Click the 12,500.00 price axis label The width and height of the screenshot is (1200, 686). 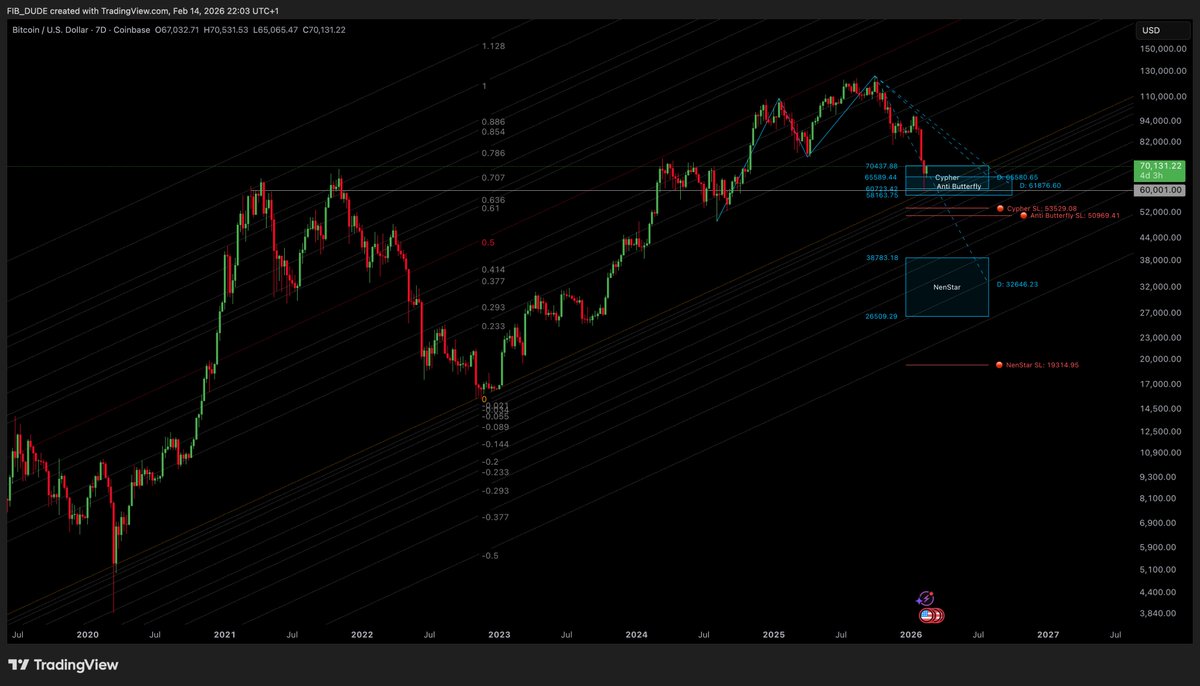click(1161, 431)
